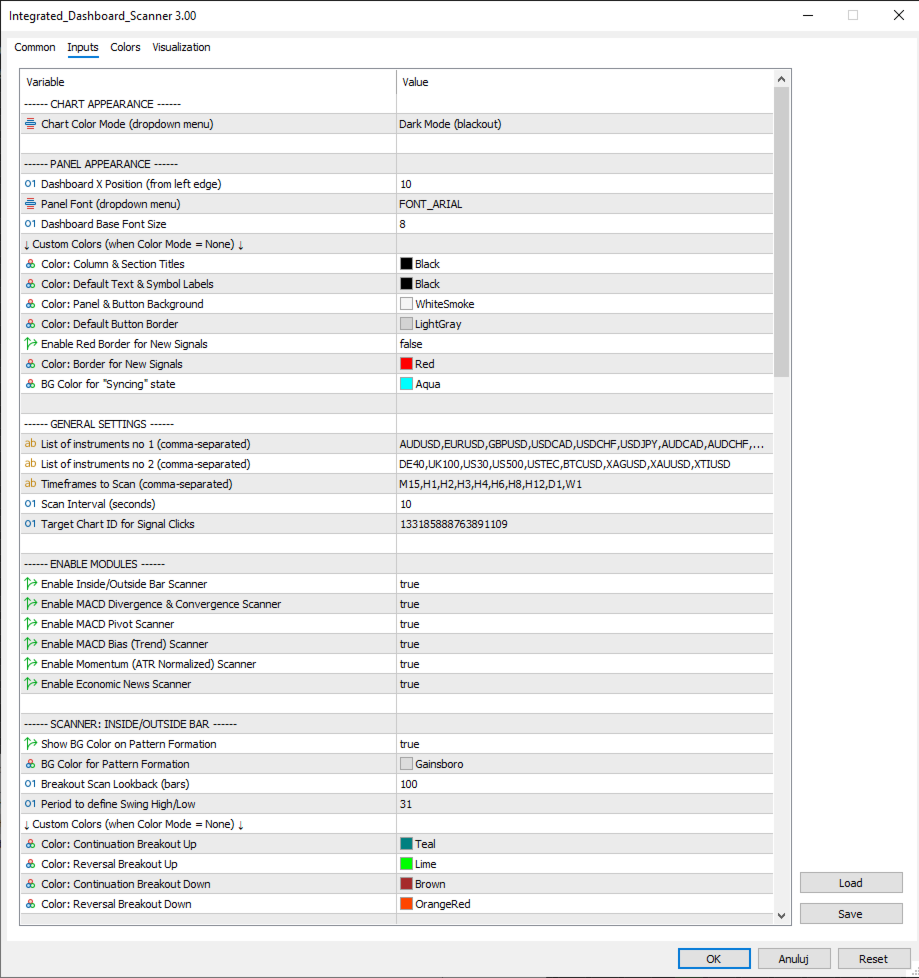Switch to the Common tab
919x978 pixels.
[x=35, y=47]
